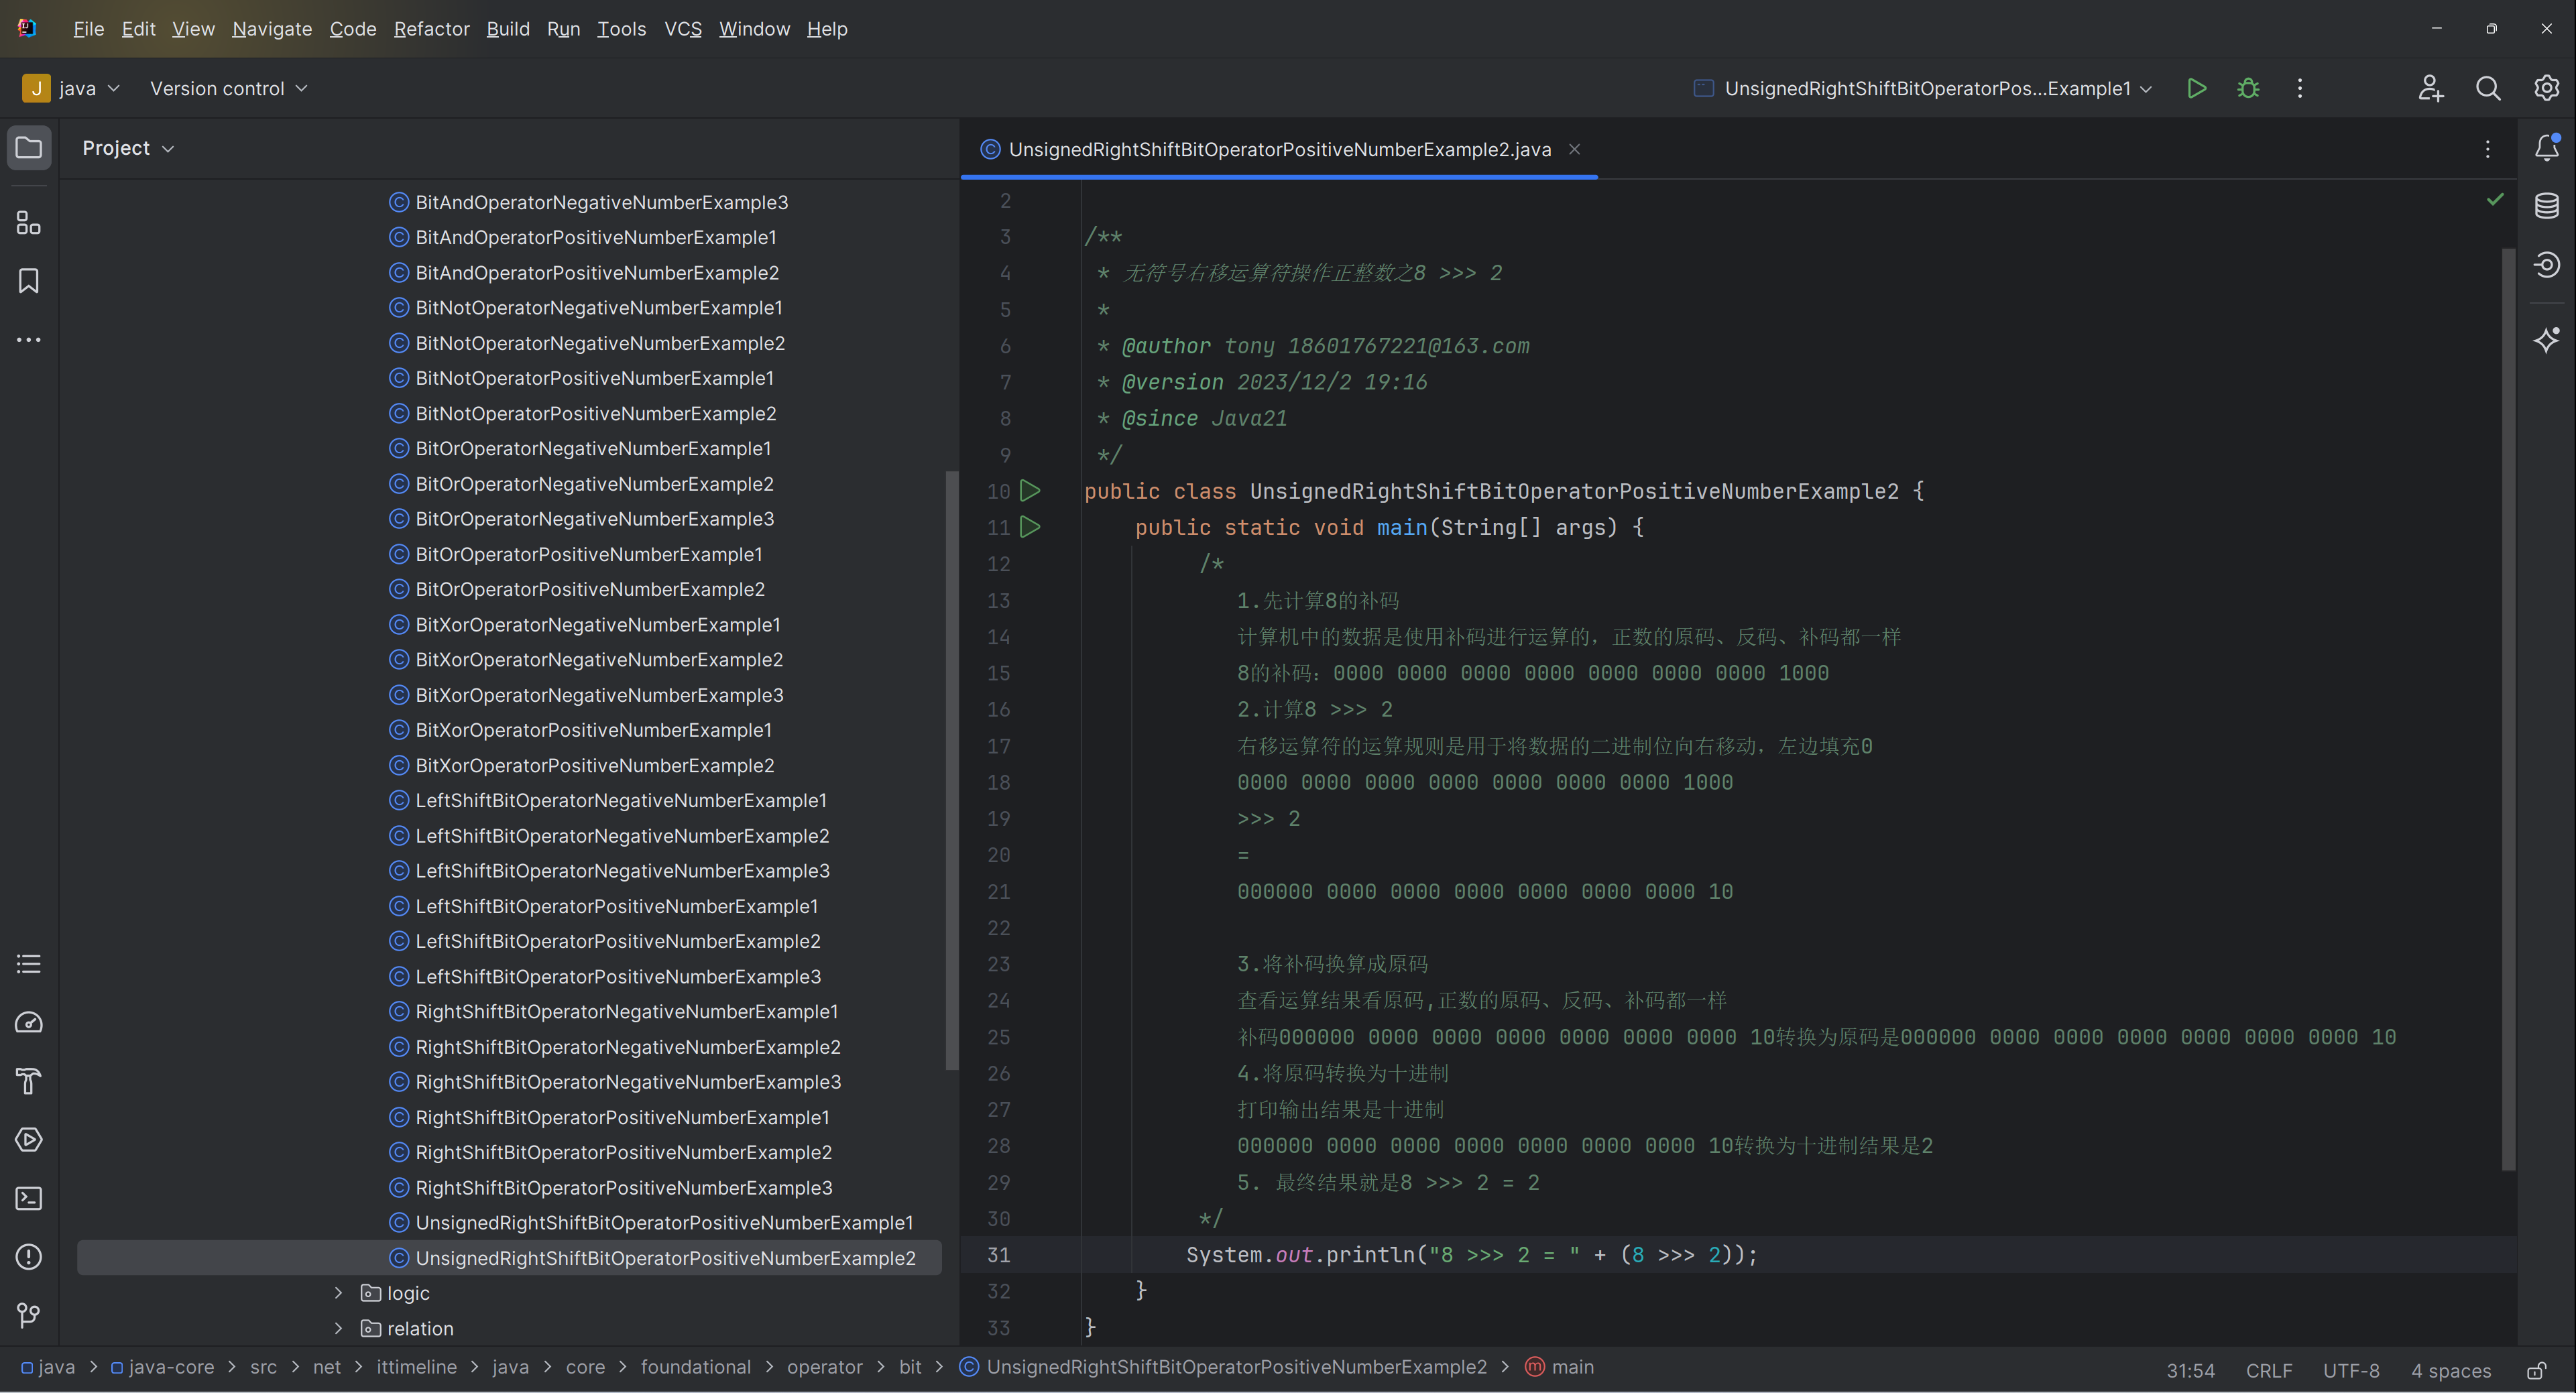The image size is (2576, 1393).
Task: Open the Database tool window
Action: coord(2546,206)
